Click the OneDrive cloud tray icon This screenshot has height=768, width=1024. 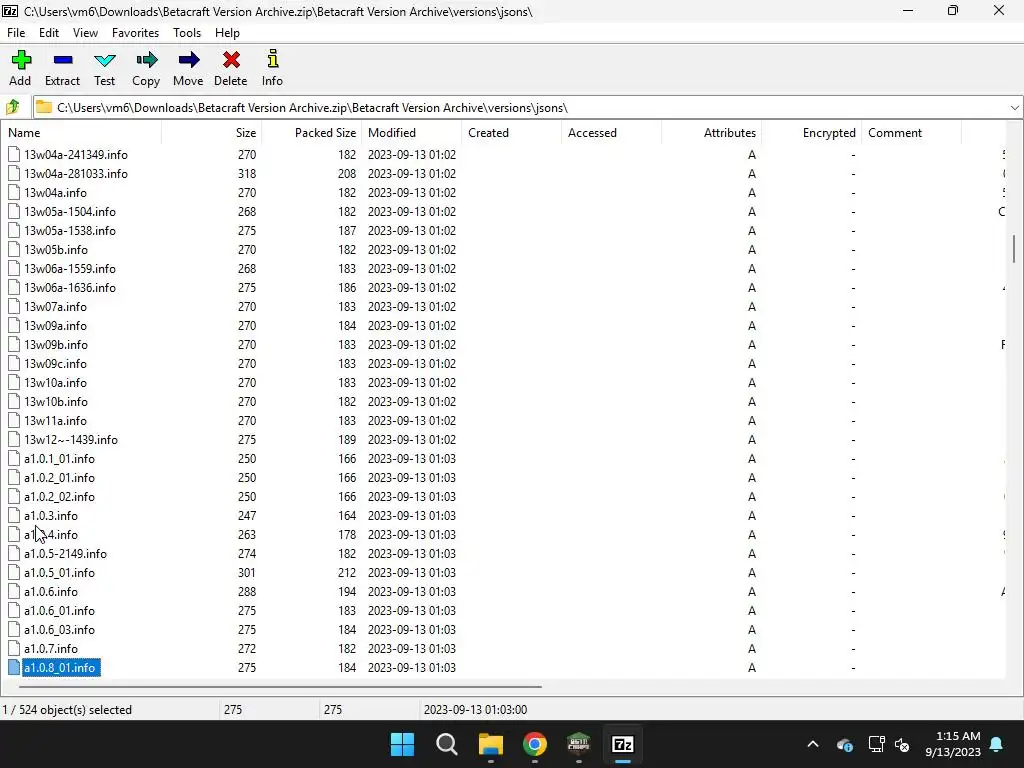coord(844,744)
